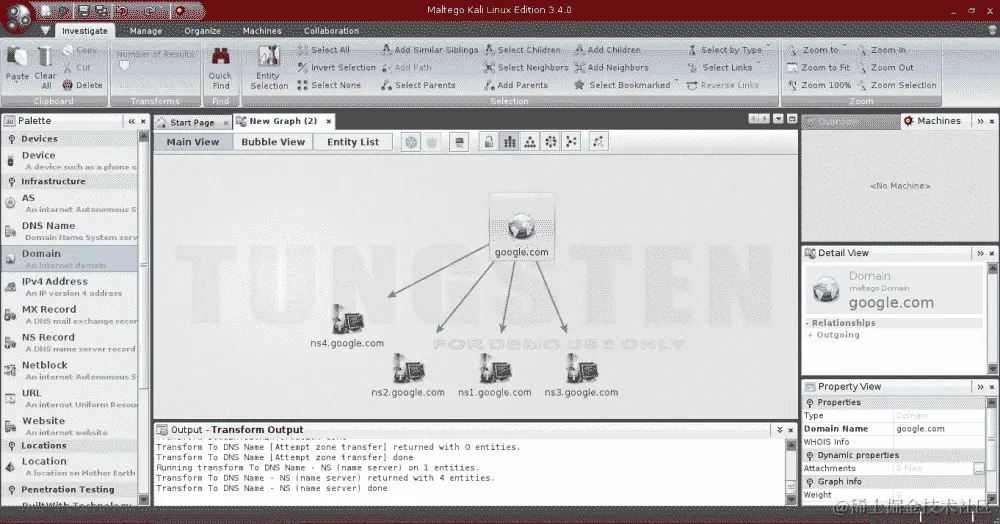Open the Organize ribbon tab
Image resolution: width=1000 pixels, height=524 pixels.
[202, 31]
